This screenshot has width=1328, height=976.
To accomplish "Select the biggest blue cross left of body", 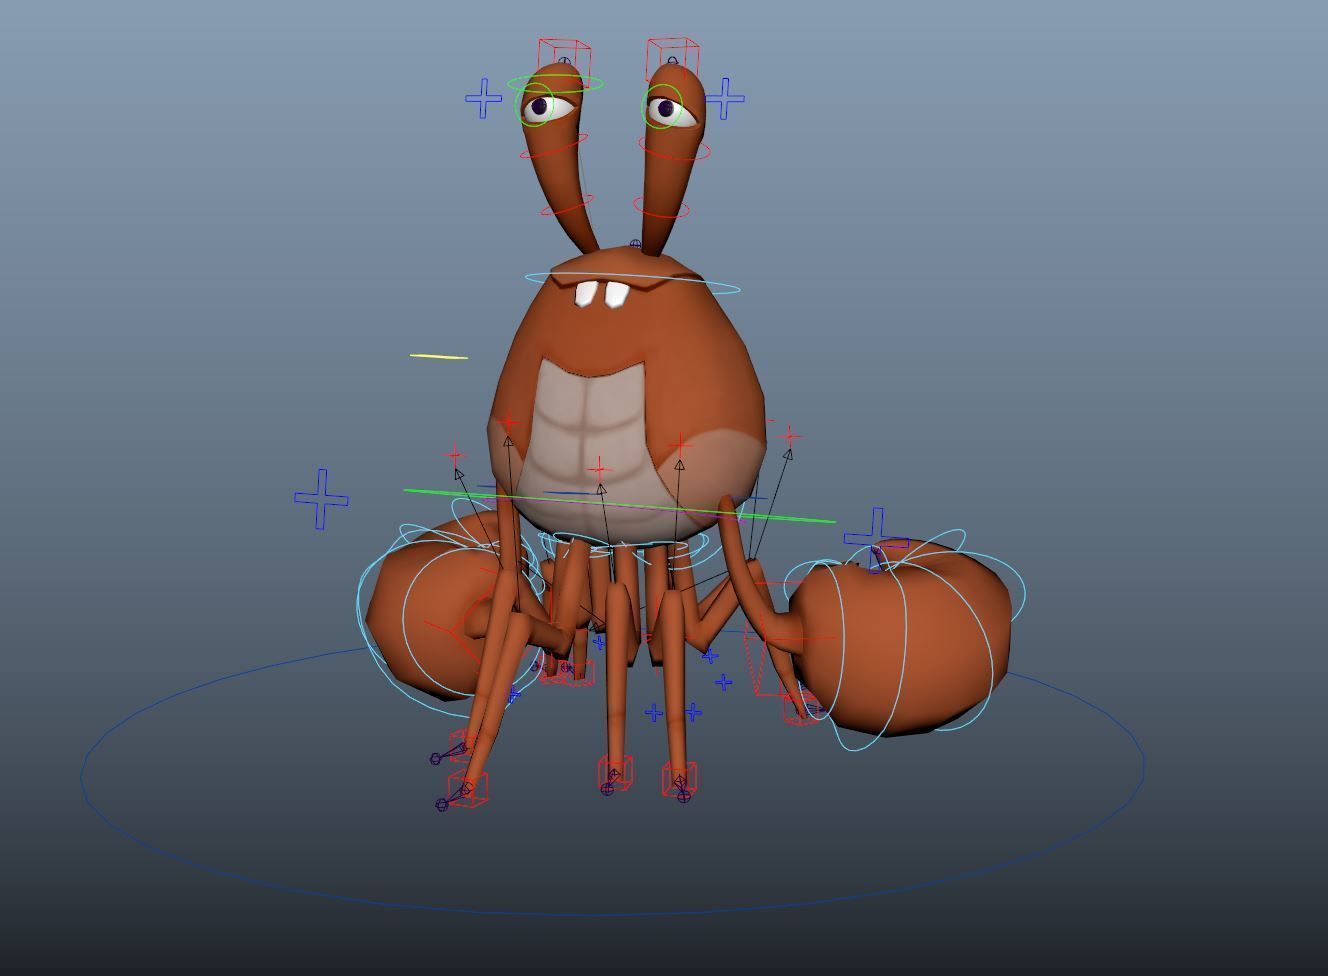I will [x=322, y=499].
